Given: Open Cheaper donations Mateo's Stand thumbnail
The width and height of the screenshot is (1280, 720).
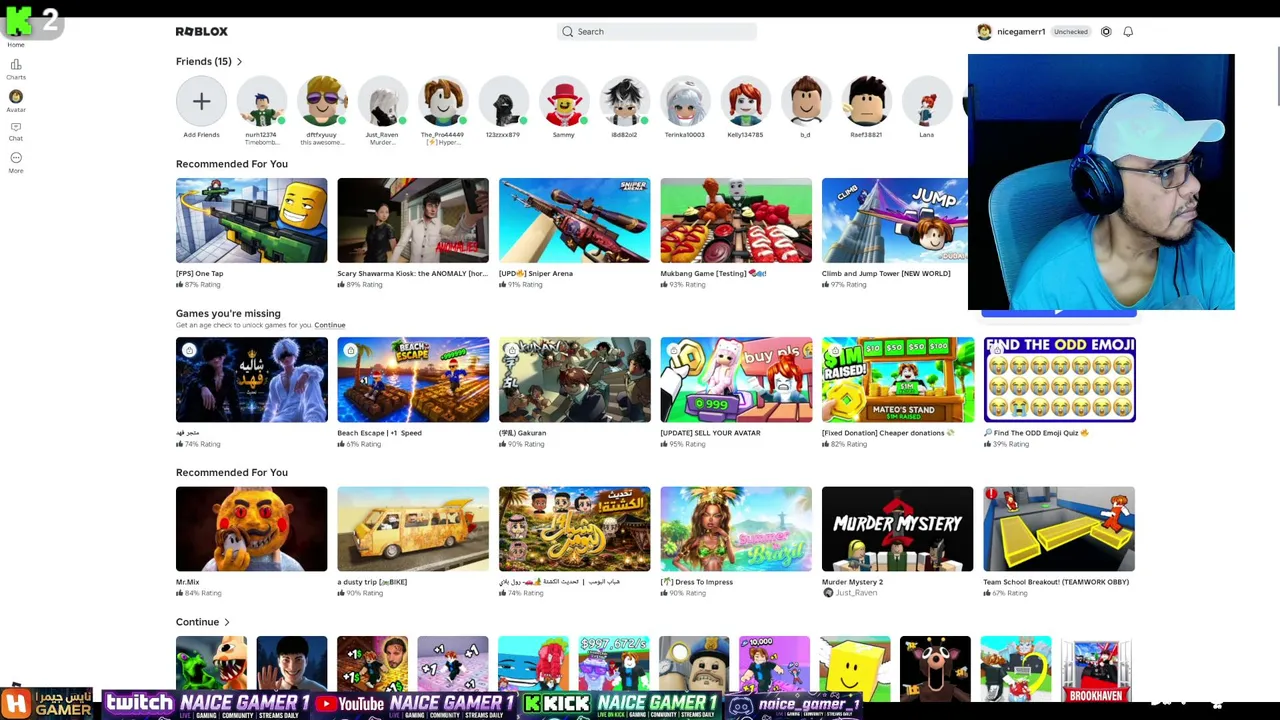Looking at the screenshot, I should tap(898, 380).
